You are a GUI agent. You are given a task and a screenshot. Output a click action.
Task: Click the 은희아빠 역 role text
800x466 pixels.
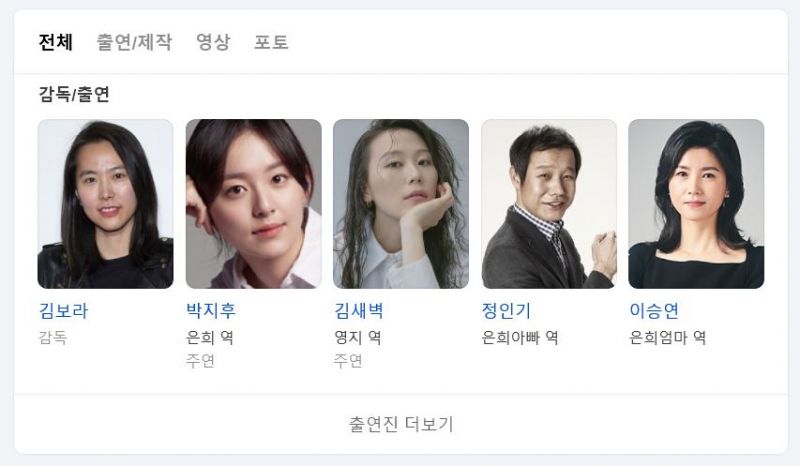coord(520,337)
